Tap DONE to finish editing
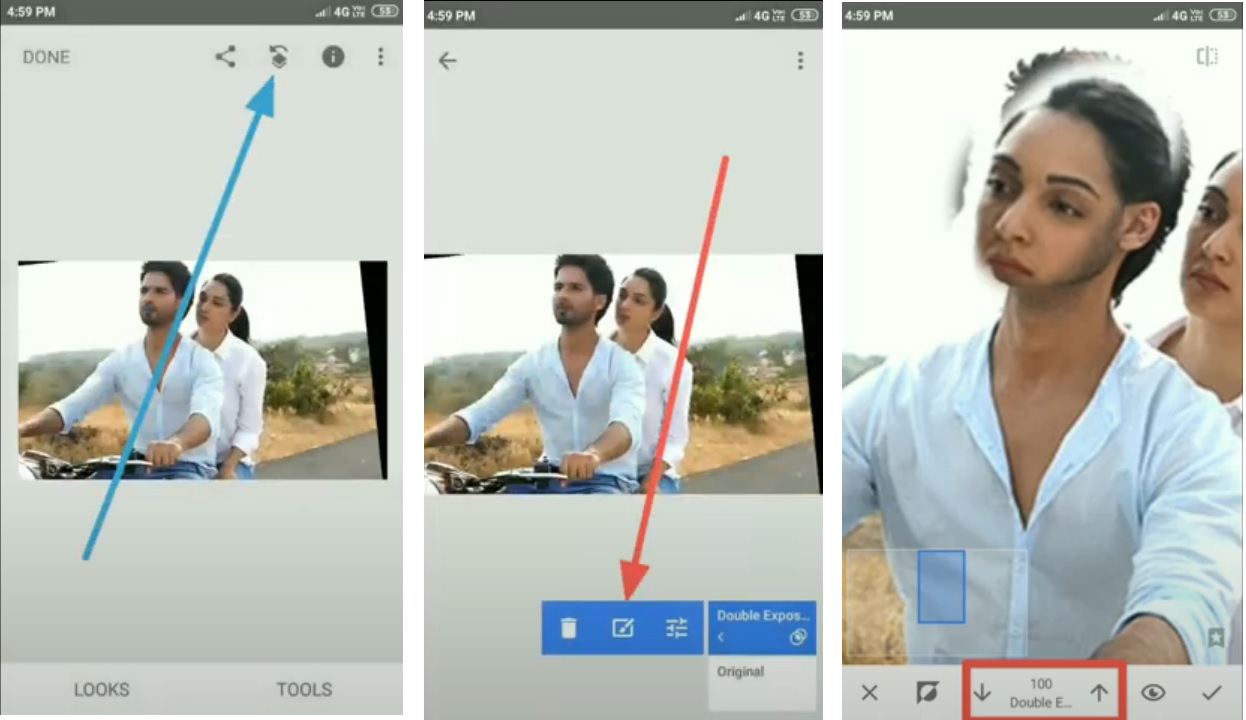The width and height of the screenshot is (1246, 720). [x=45, y=57]
